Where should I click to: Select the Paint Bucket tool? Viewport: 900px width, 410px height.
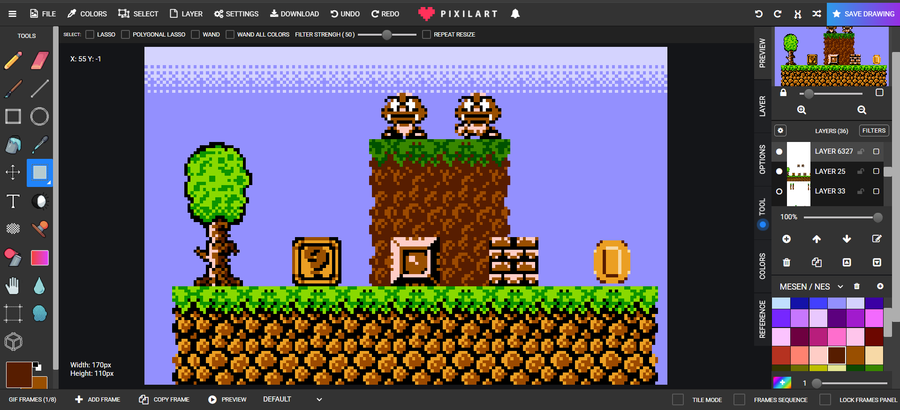point(13,145)
